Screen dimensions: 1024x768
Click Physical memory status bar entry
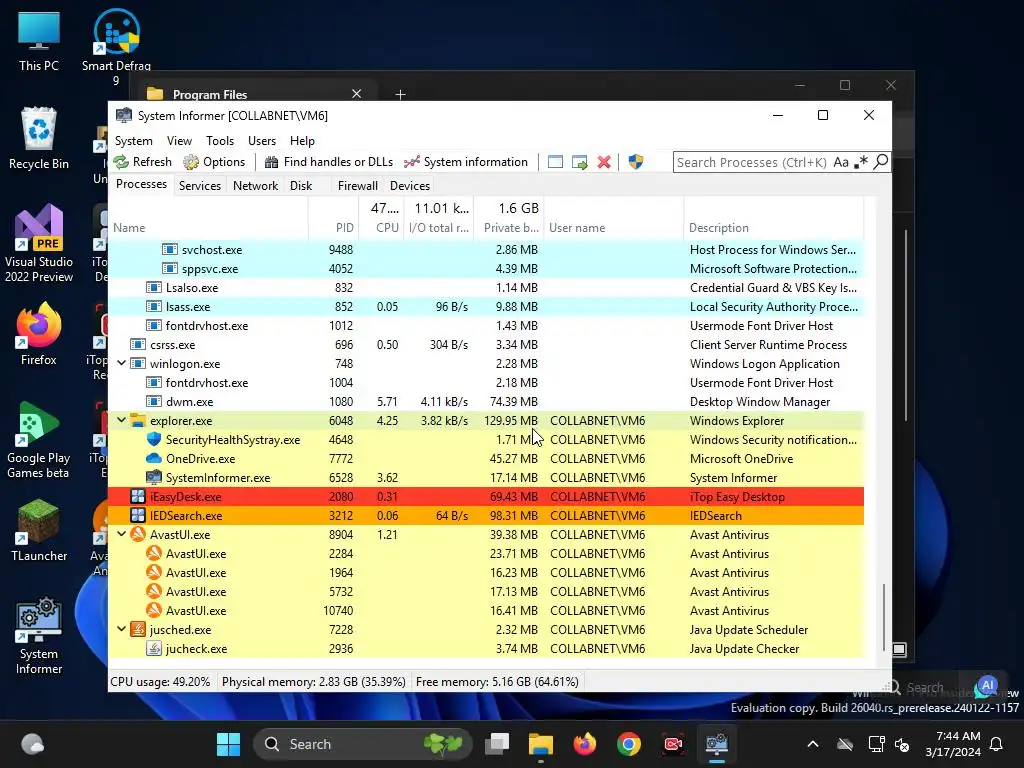pyautogui.click(x=313, y=682)
